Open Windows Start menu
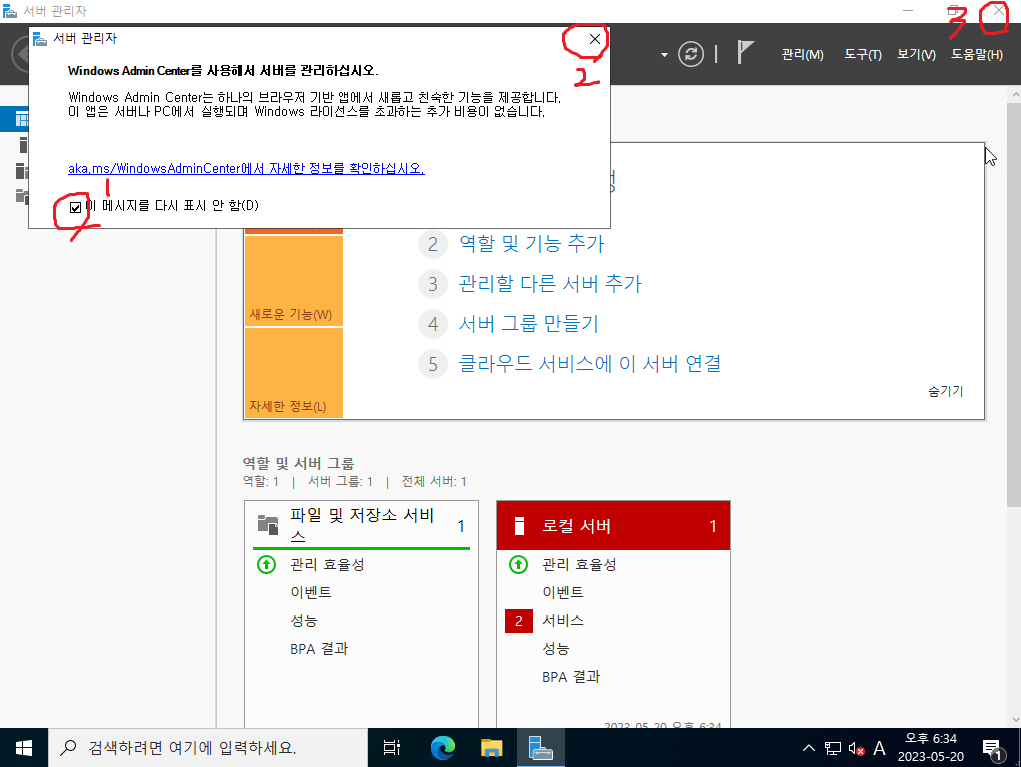This screenshot has height=767, width=1021. click(24, 748)
